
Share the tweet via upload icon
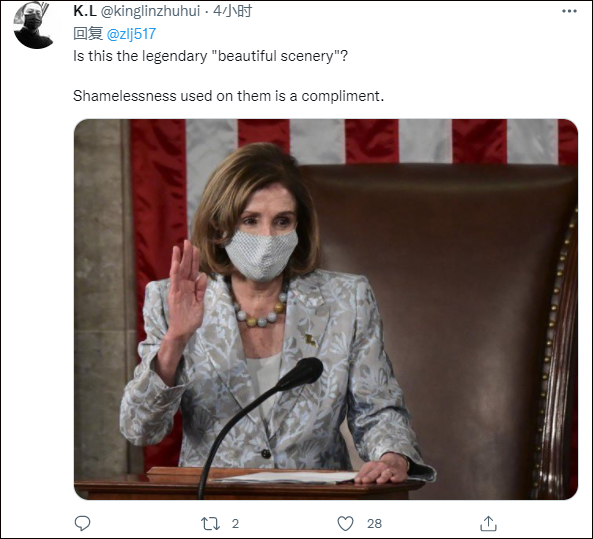coord(488,523)
